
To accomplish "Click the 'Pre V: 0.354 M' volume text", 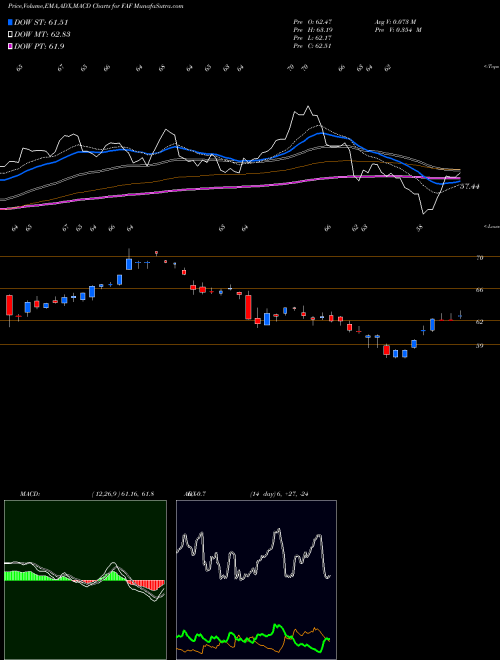I will point(398,30).
